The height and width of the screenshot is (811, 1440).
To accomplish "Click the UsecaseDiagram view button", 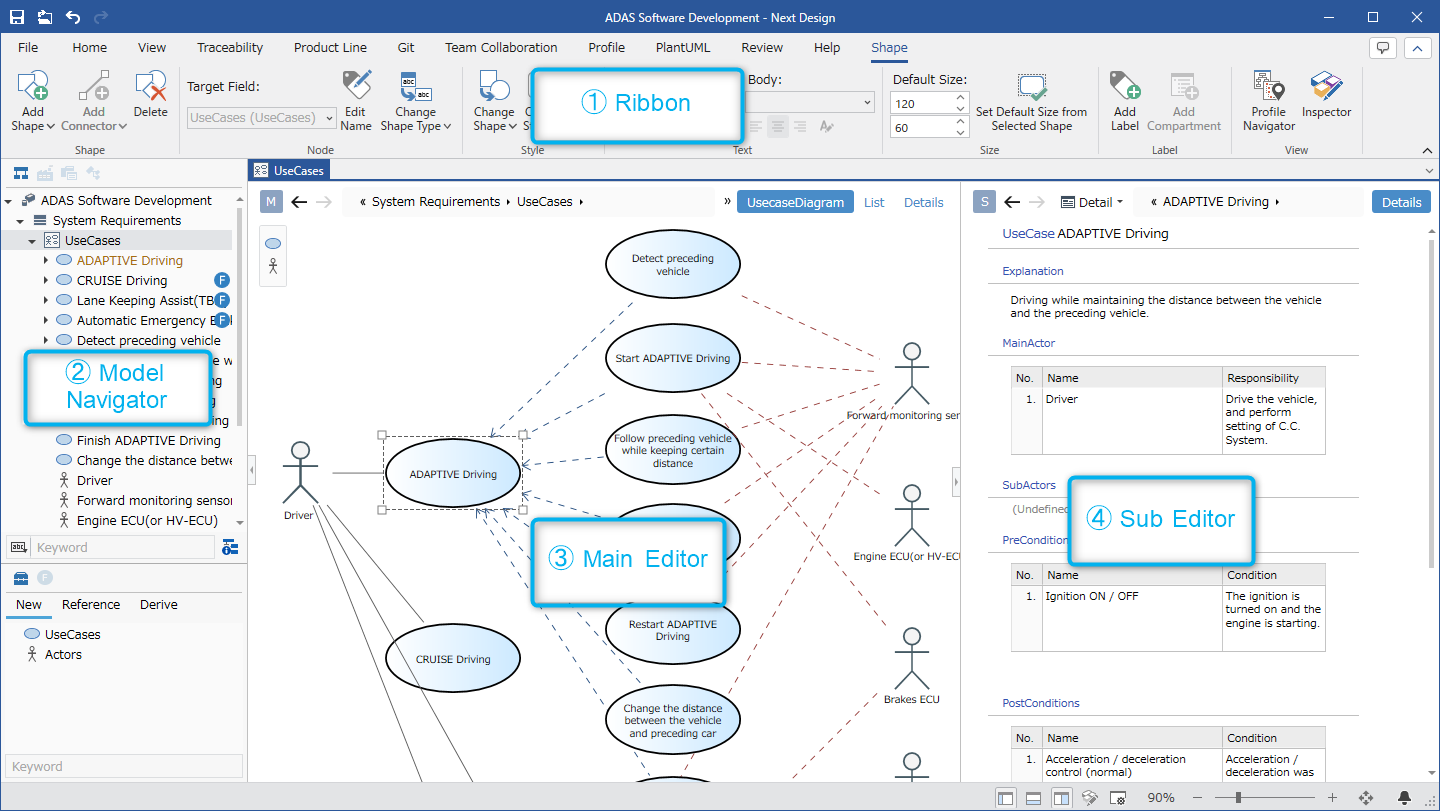I will click(795, 202).
